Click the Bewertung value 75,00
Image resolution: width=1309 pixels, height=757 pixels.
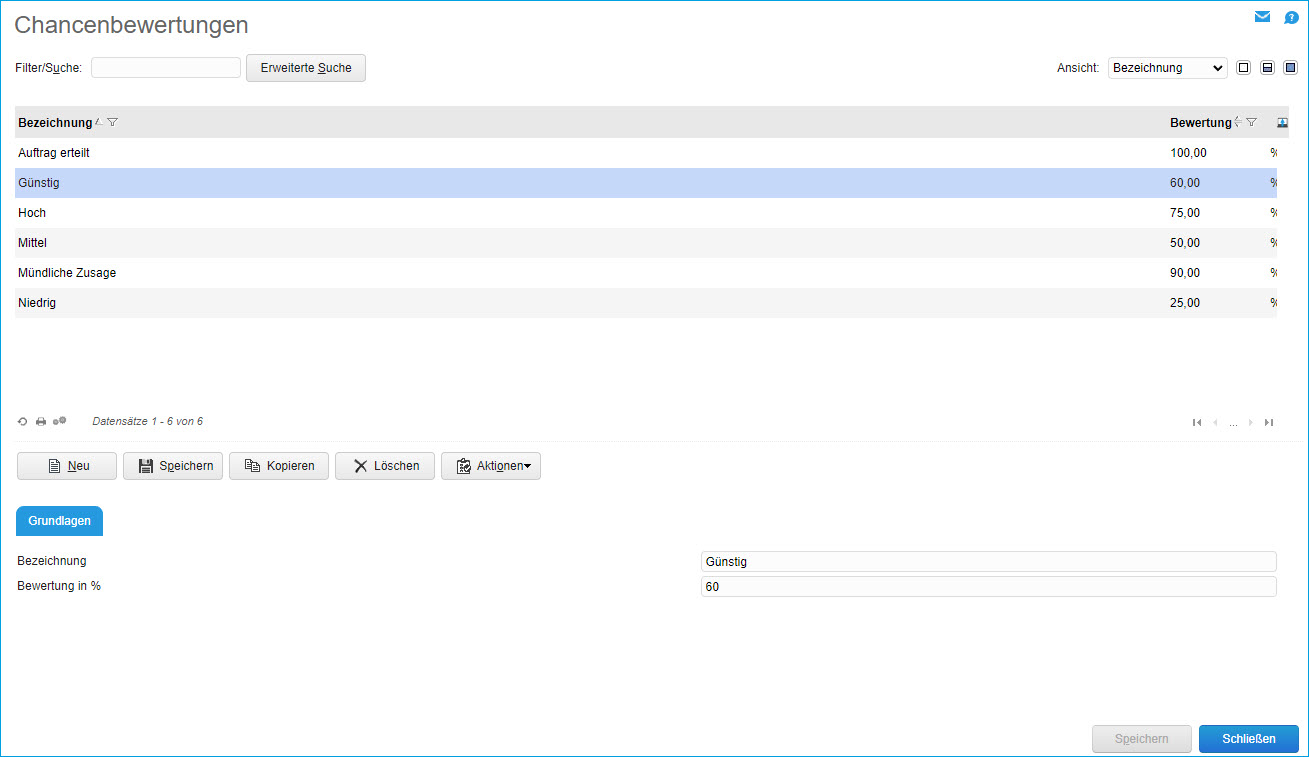coord(1185,213)
